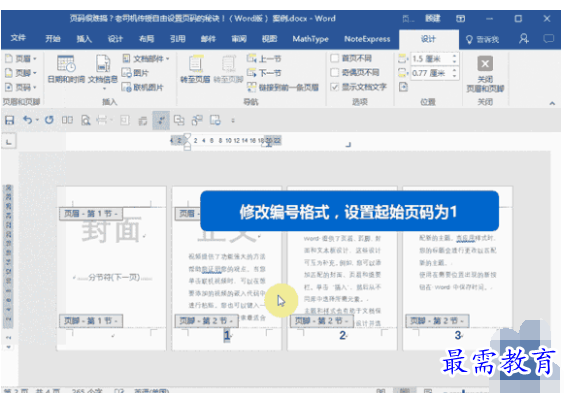
Task: Click the 页脚 - 第 1 节 footer label
Action: 91,321
